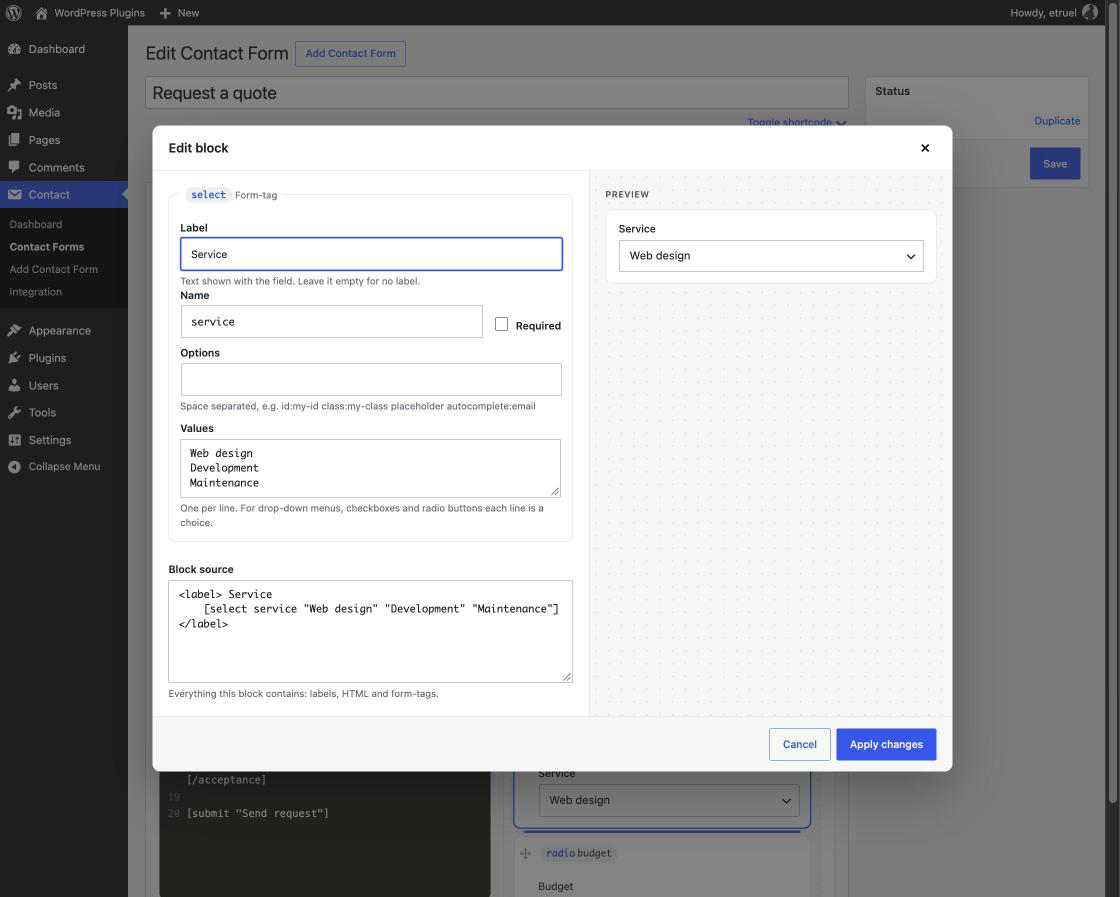Click the PREVIEW heading text

pyautogui.click(x=627, y=194)
